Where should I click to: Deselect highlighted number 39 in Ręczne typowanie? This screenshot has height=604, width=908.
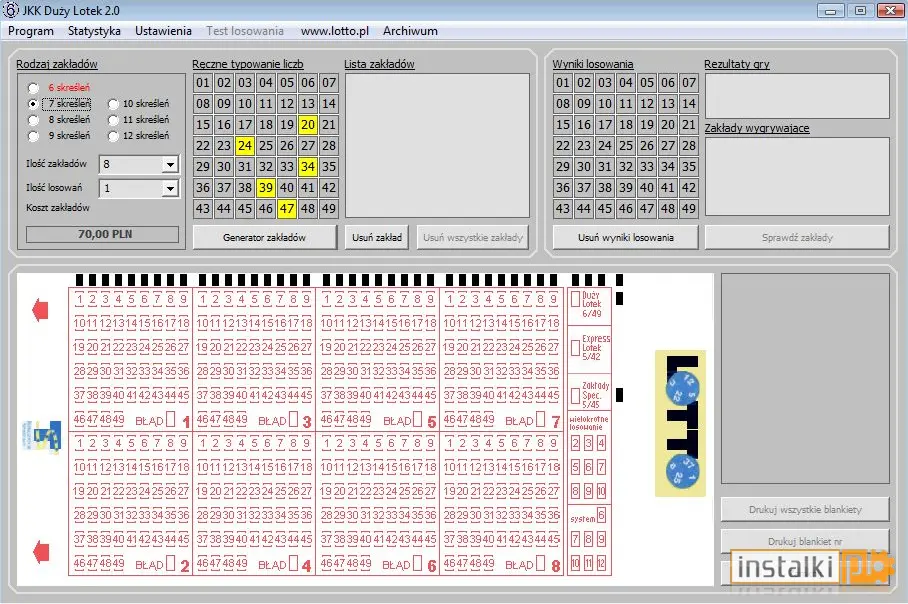point(266,188)
